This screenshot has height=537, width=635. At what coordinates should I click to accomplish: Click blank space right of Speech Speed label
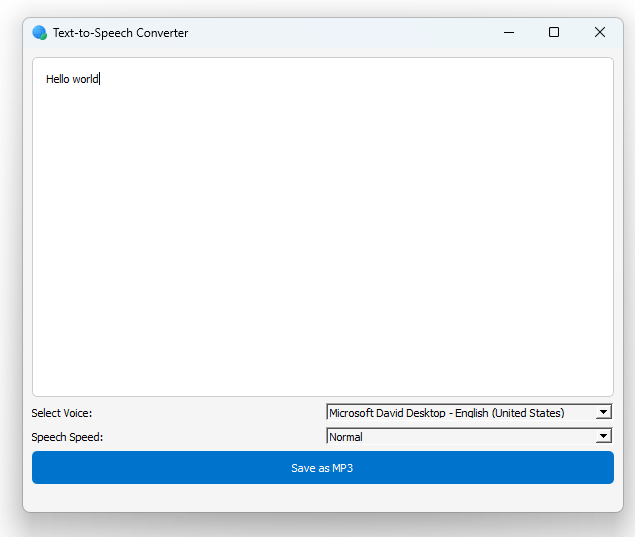point(210,437)
